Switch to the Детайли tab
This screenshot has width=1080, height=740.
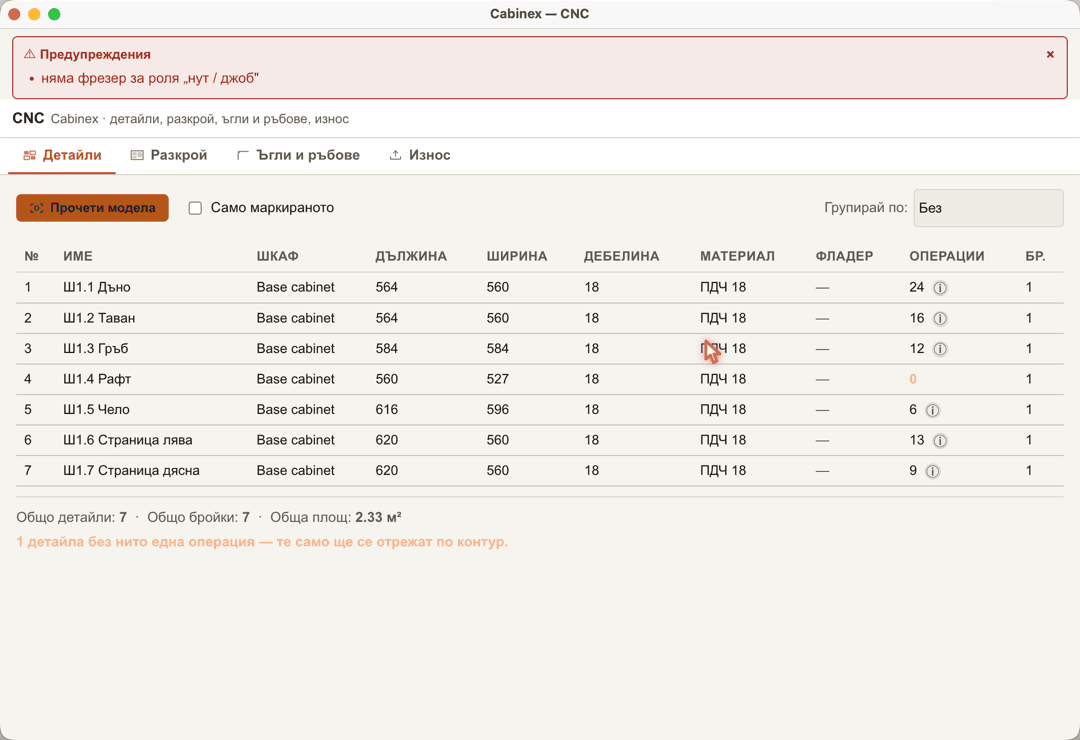[62, 156]
